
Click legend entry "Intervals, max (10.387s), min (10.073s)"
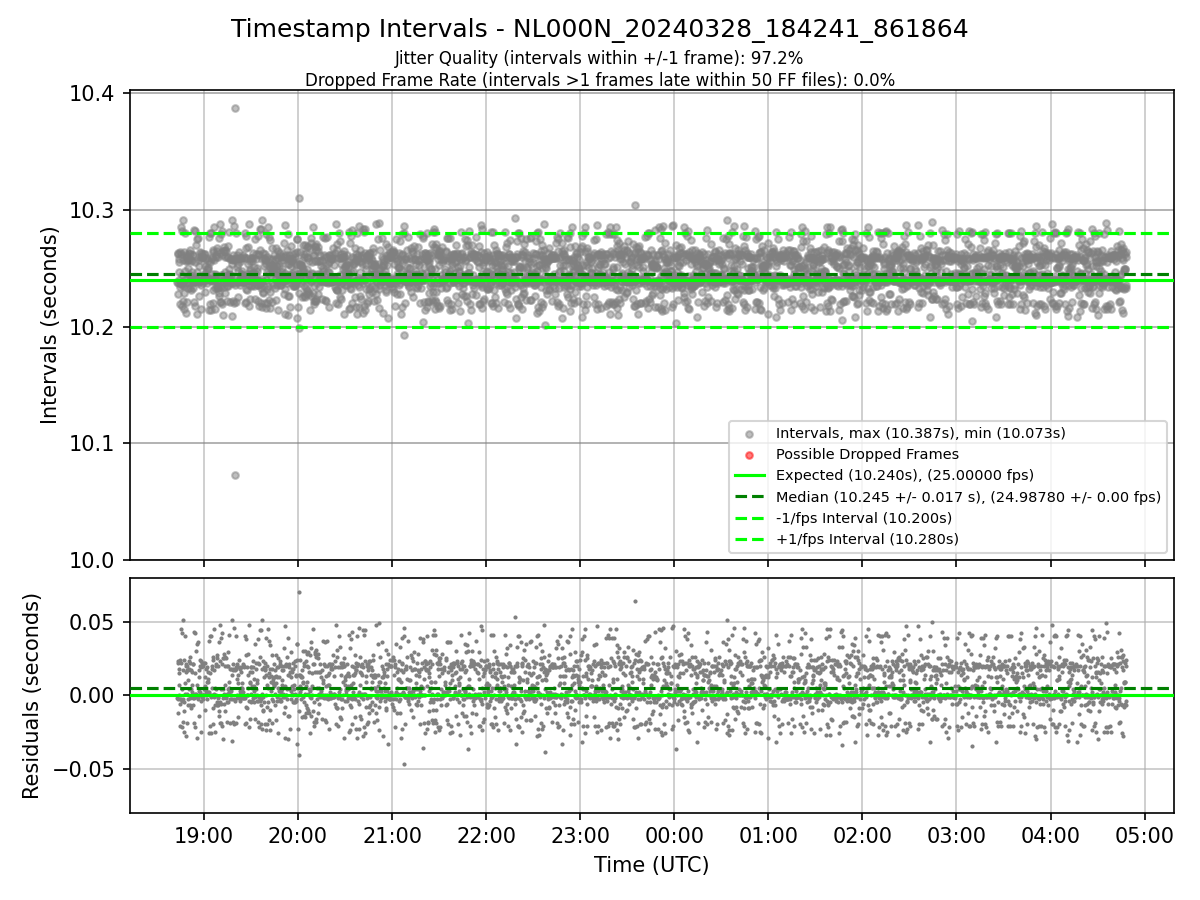coord(920,433)
